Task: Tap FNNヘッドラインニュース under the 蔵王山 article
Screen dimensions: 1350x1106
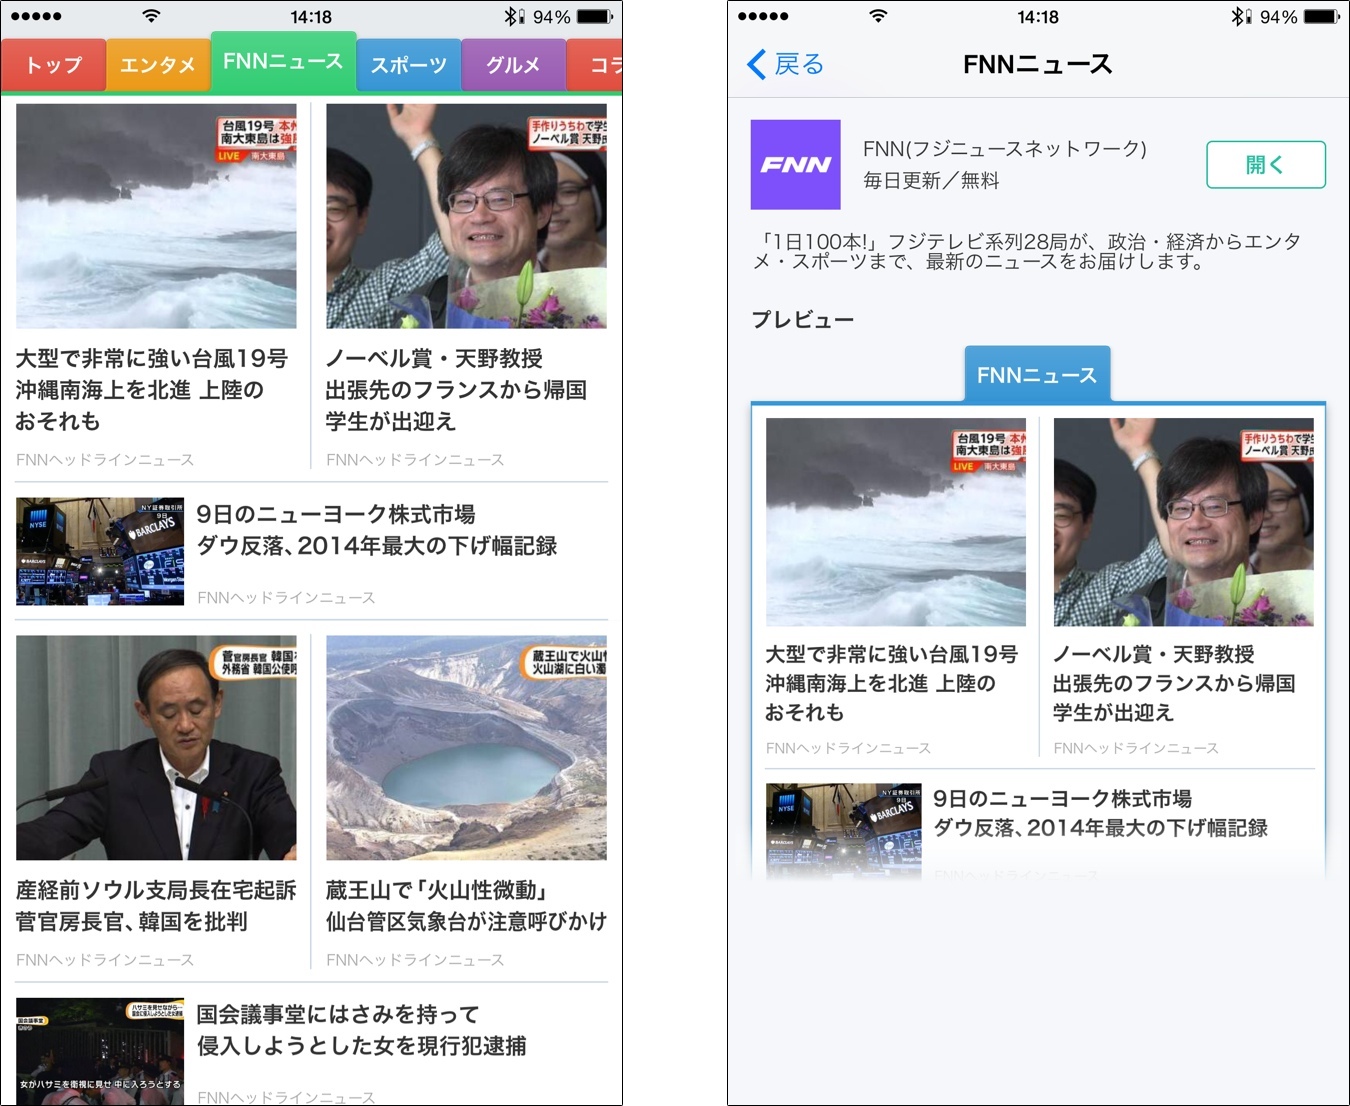Action: point(415,960)
